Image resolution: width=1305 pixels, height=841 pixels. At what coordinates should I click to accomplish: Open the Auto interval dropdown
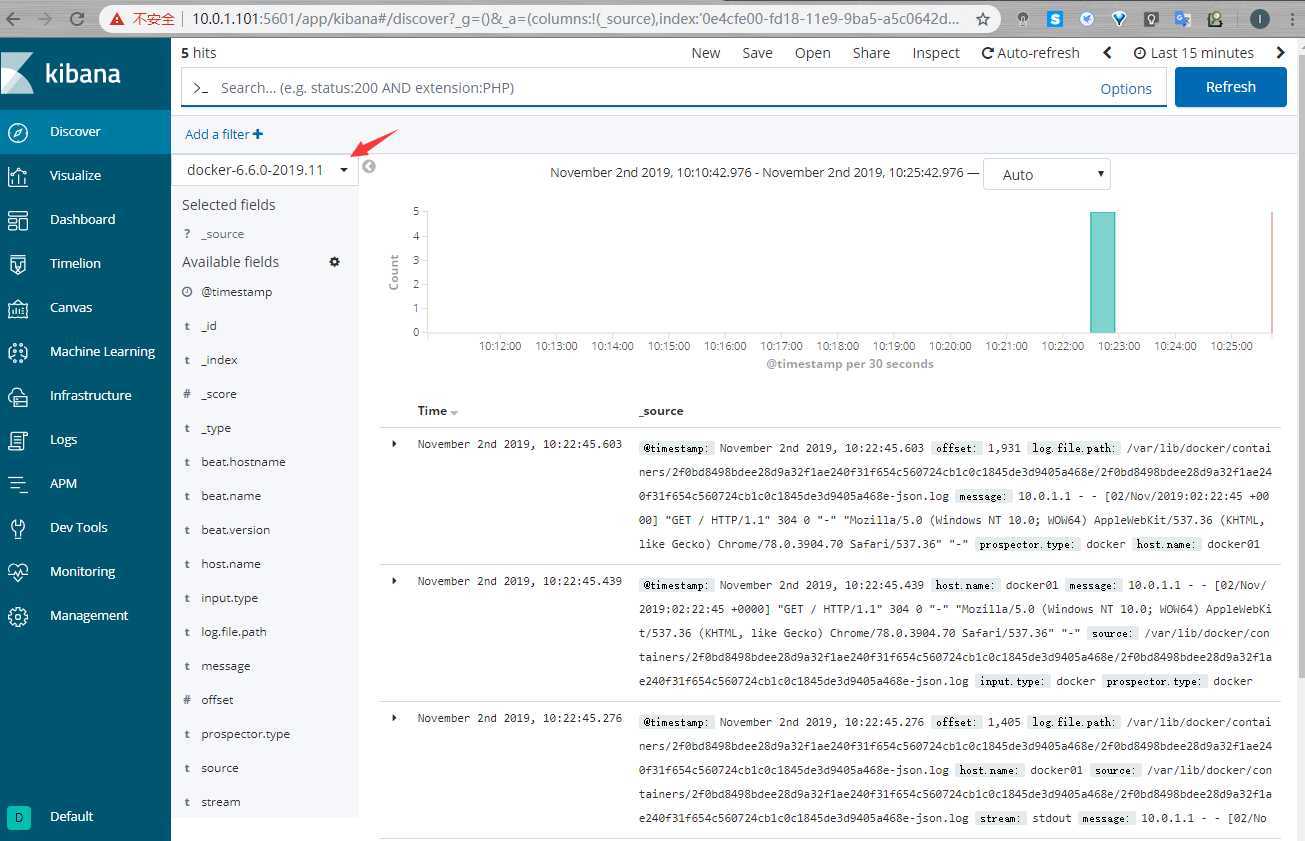[1047, 174]
